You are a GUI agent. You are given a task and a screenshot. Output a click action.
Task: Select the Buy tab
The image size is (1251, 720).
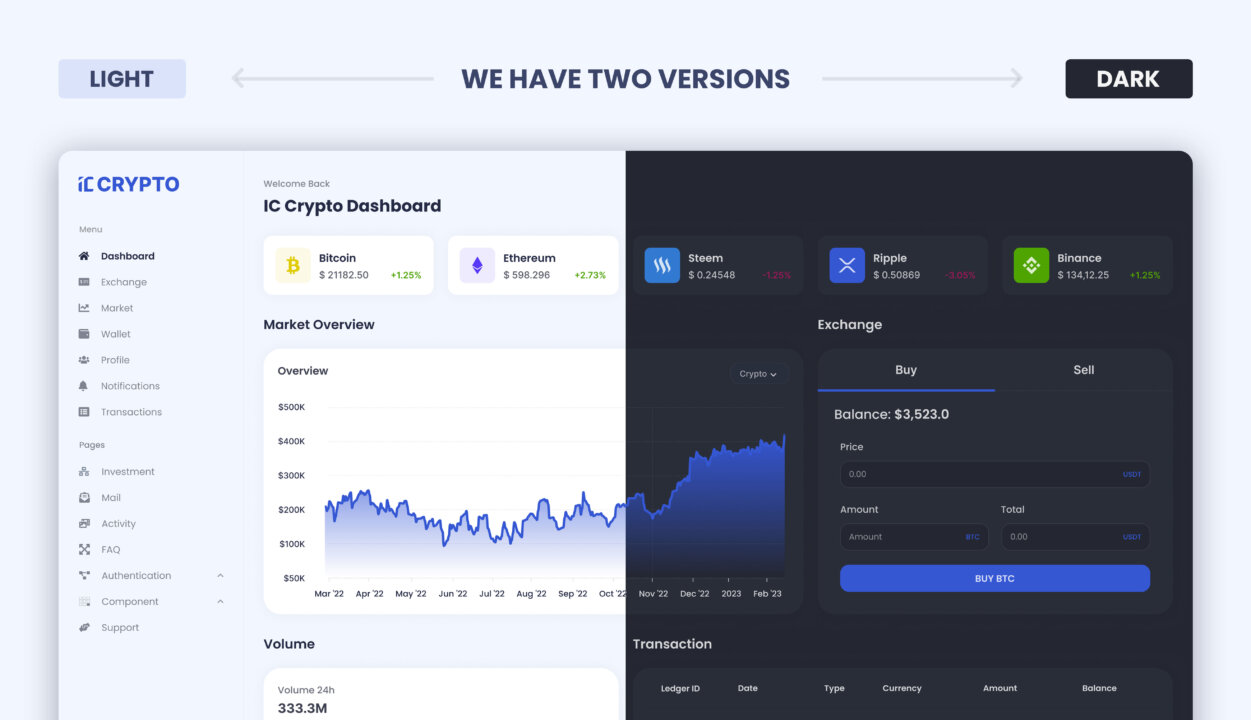coord(906,370)
